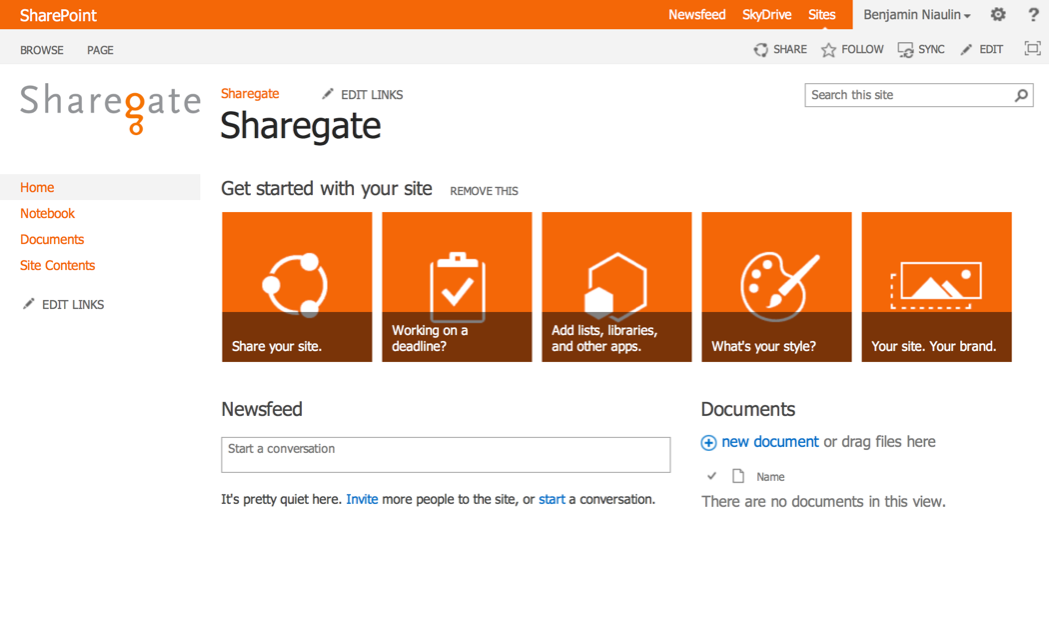Toggle the select-all checkmark in Documents
The image size is (1049, 622).
(x=712, y=476)
